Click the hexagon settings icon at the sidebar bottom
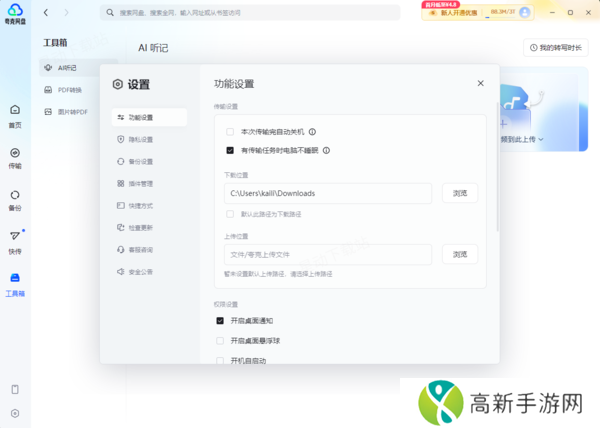600x428 pixels. (15, 413)
